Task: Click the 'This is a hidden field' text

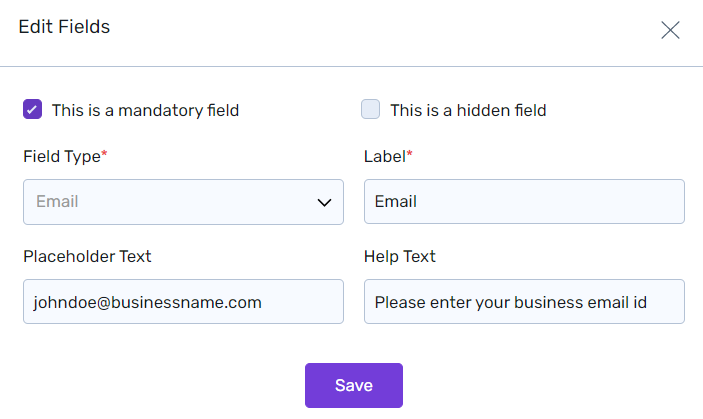Action: tap(468, 111)
